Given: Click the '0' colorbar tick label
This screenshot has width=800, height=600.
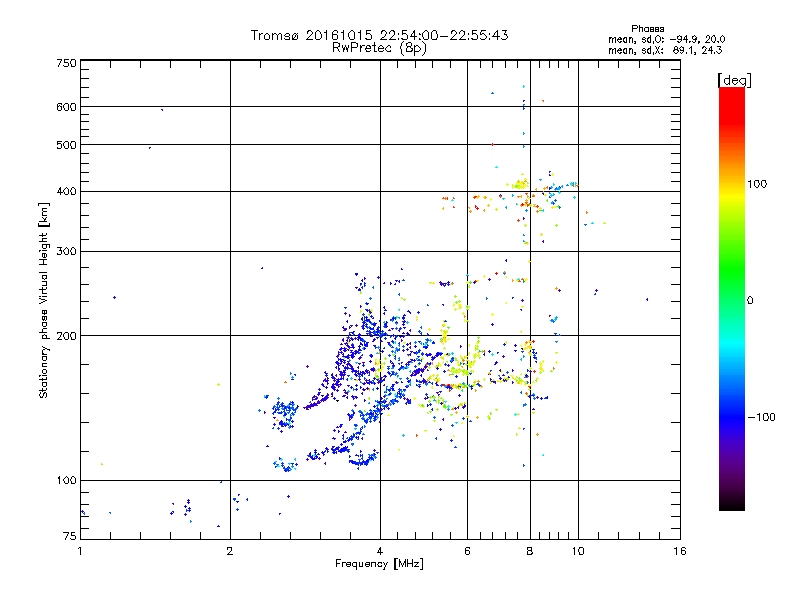Looking at the screenshot, I should 750,301.
